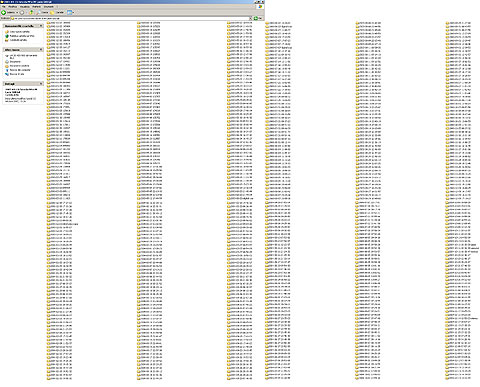Open the Visualizza menu

(x=25, y=7)
